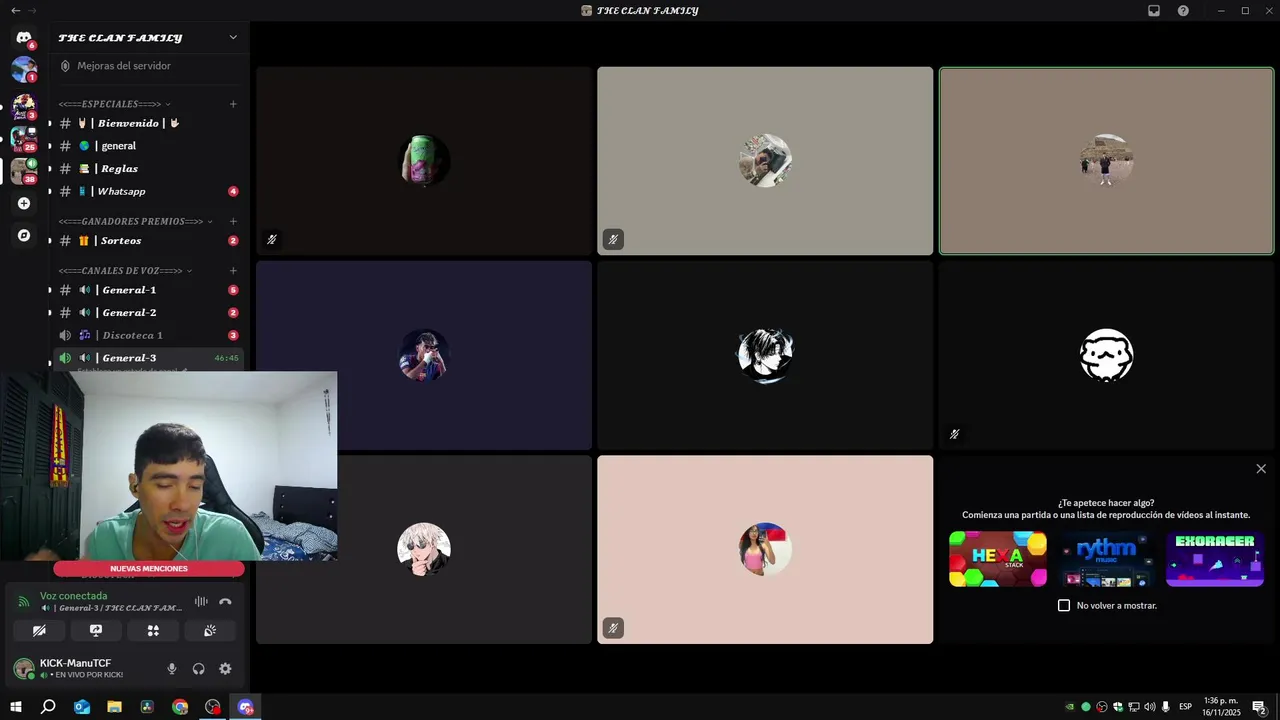
Task: Dismiss the activity suggestion panel
Action: [1261, 469]
